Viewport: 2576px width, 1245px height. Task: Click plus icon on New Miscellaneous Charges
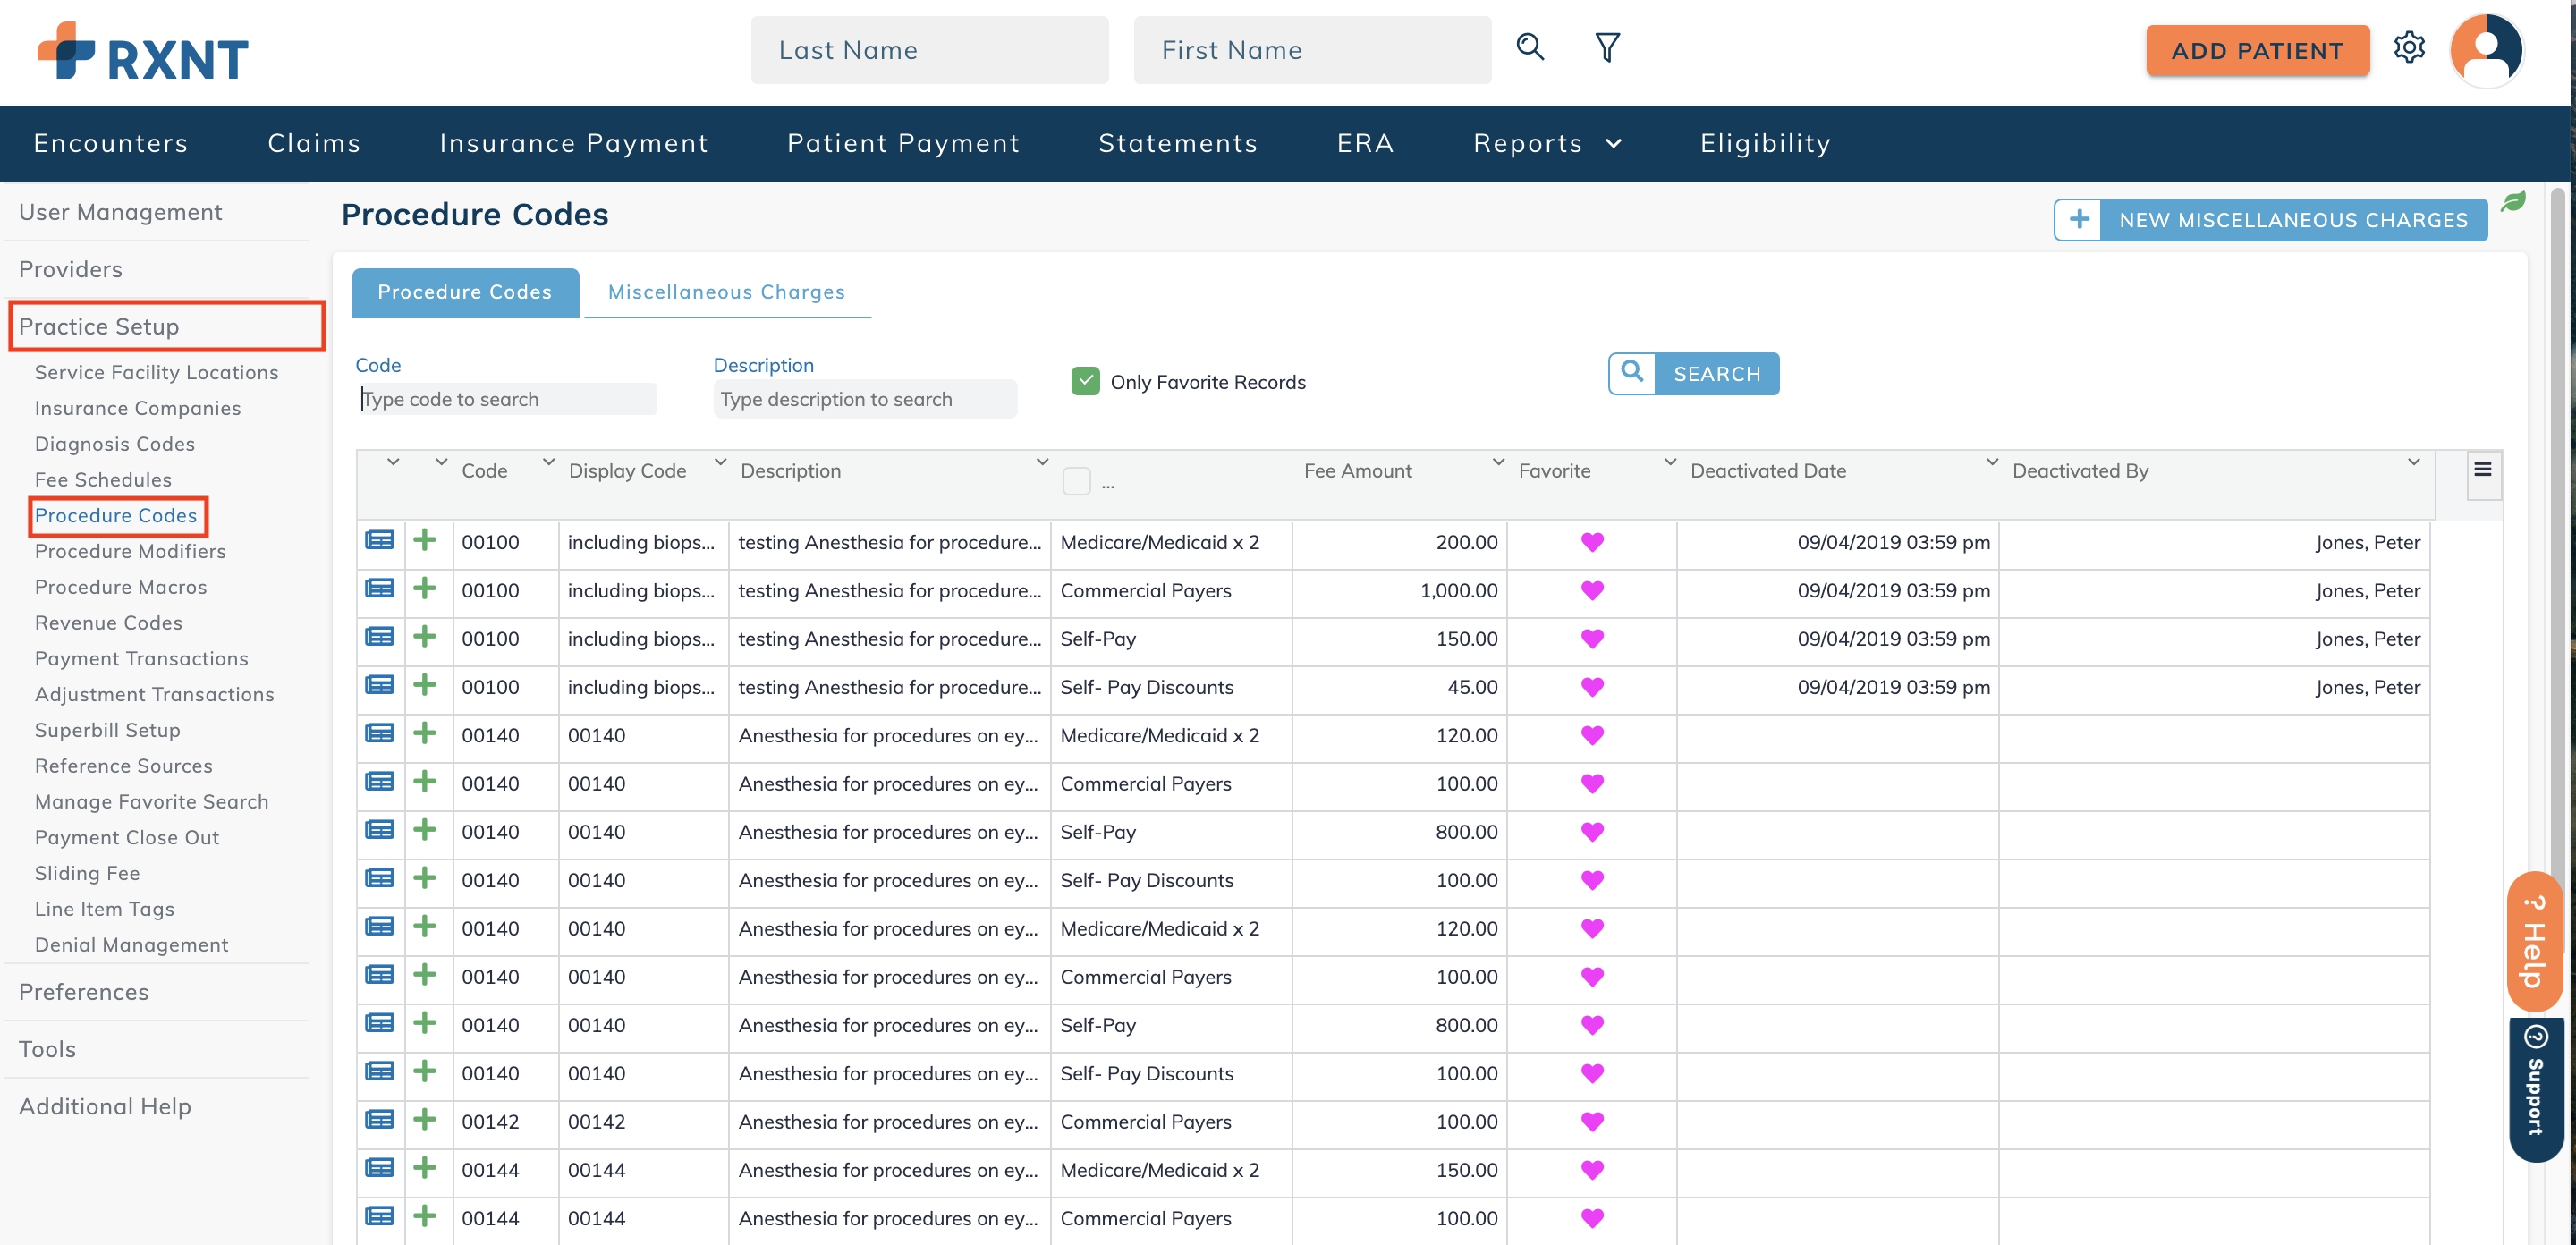pyautogui.click(x=2078, y=219)
